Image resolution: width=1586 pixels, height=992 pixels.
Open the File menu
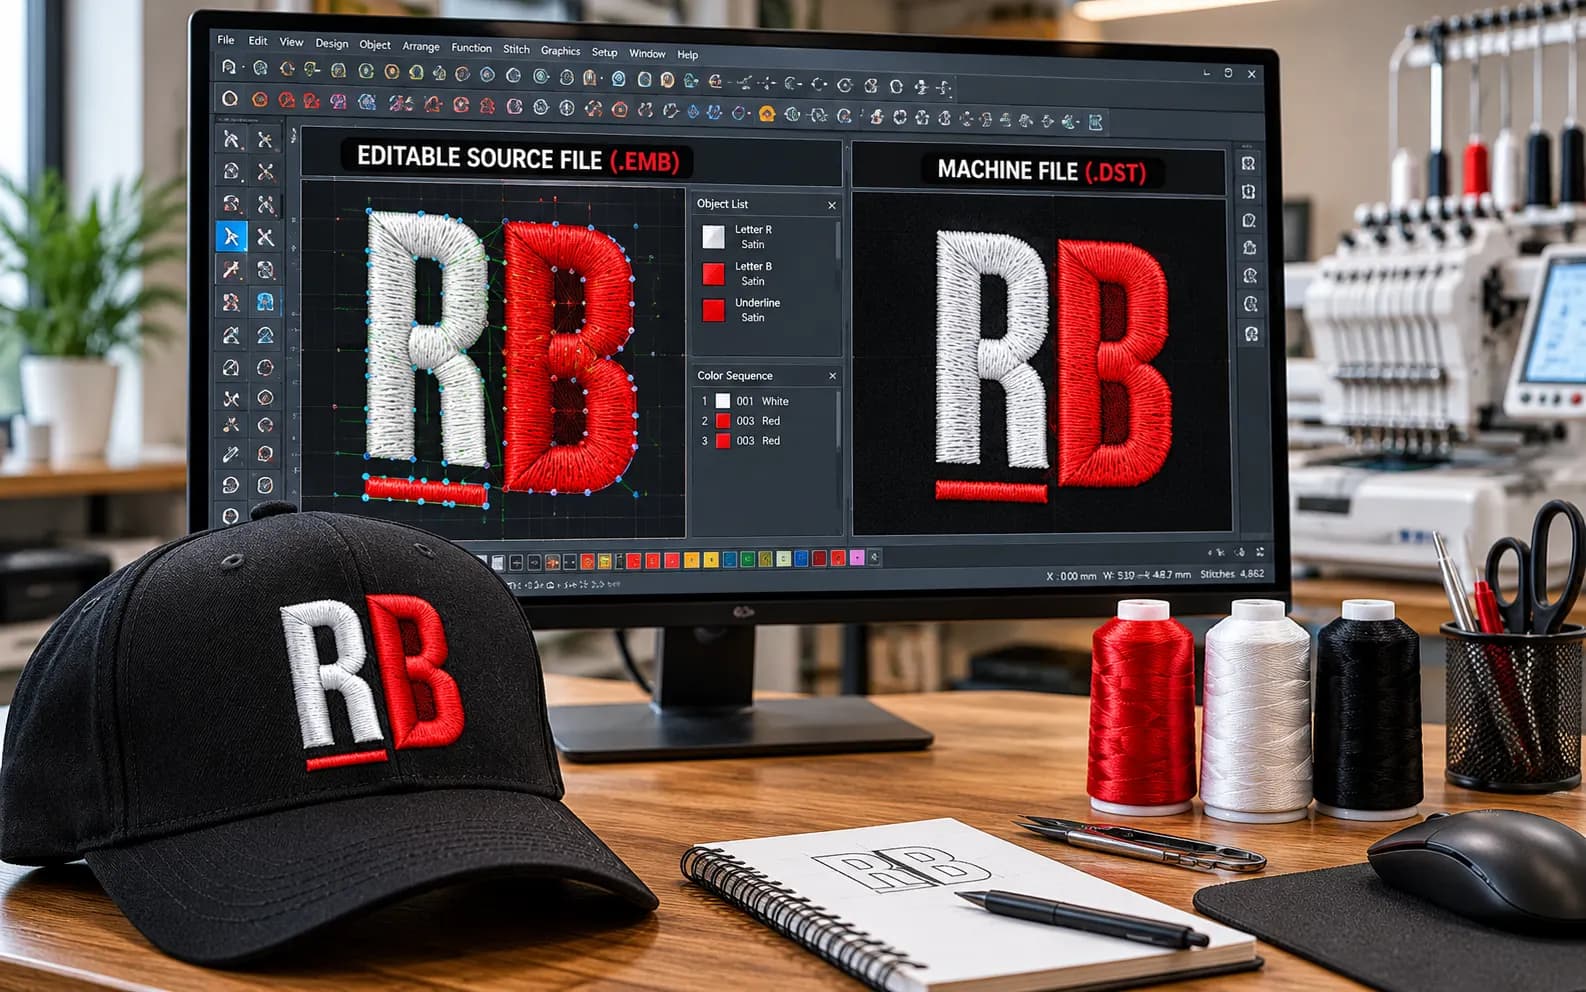click(x=226, y=40)
